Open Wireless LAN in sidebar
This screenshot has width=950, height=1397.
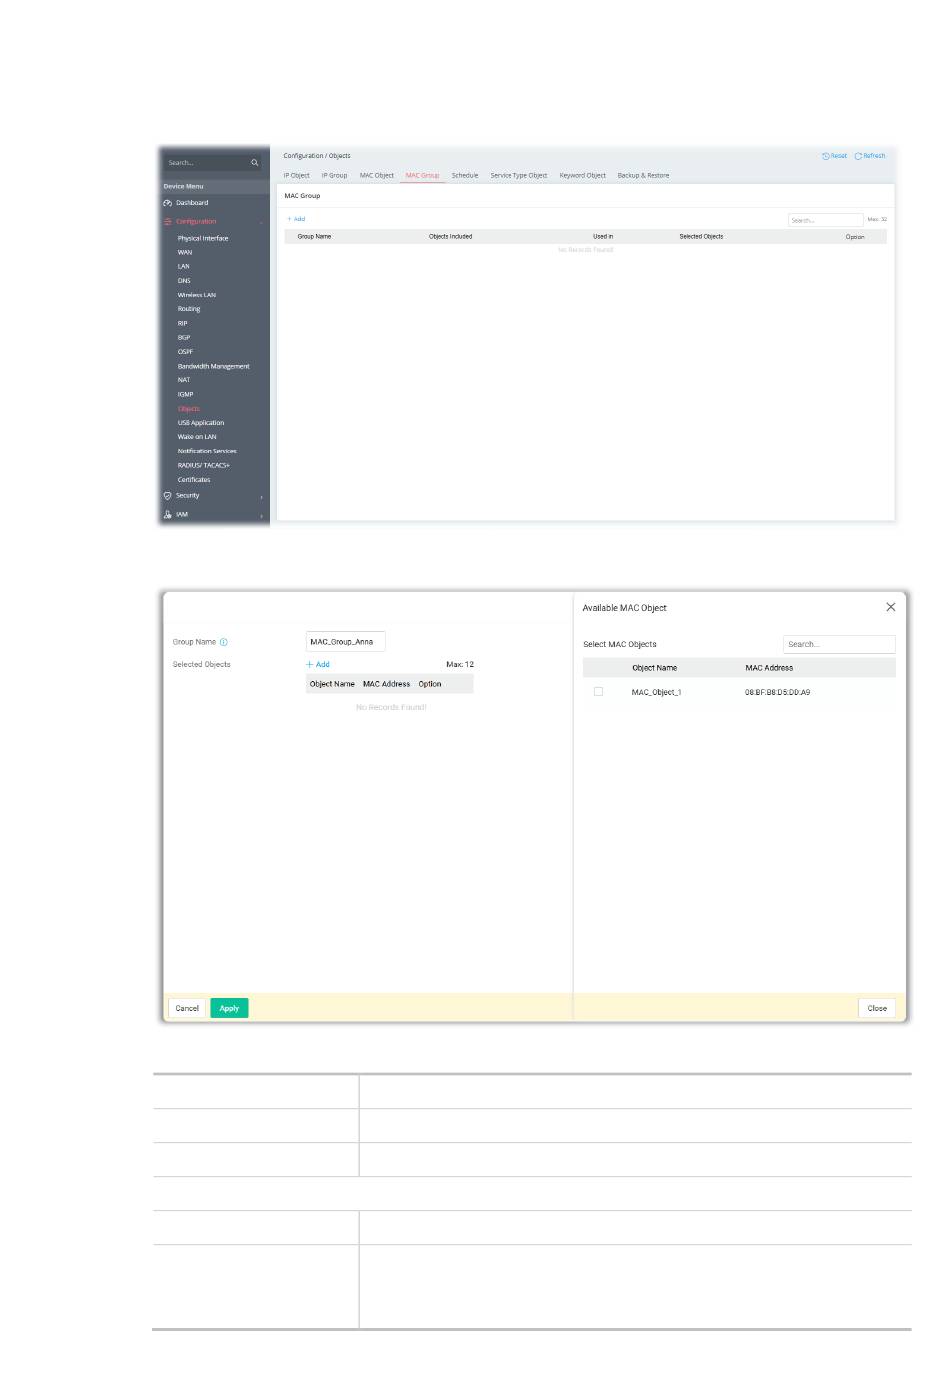click(x=197, y=295)
